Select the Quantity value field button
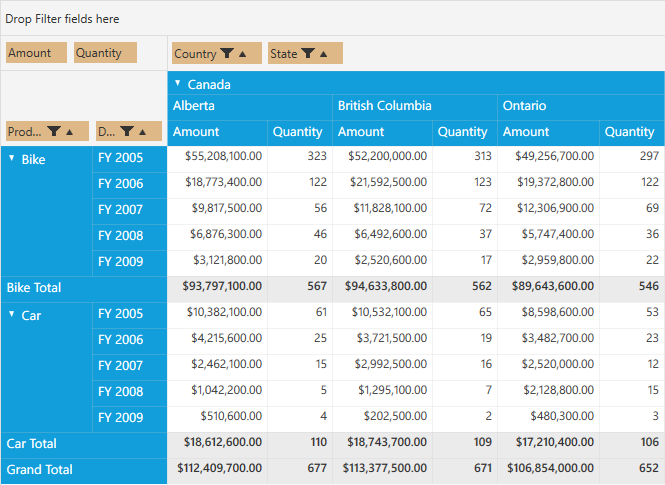 [105, 53]
